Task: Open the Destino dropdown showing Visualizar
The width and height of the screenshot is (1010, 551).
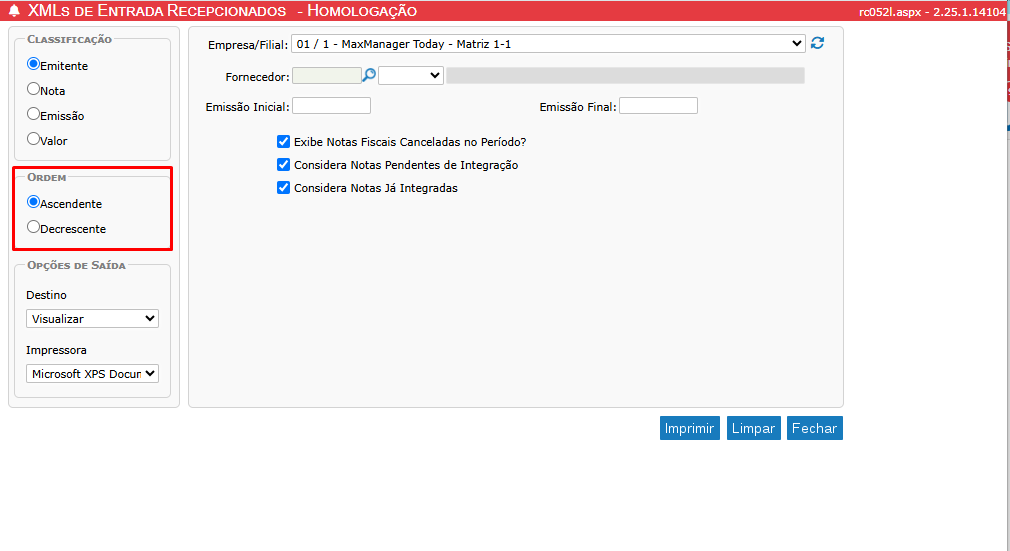Action: click(92, 319)
